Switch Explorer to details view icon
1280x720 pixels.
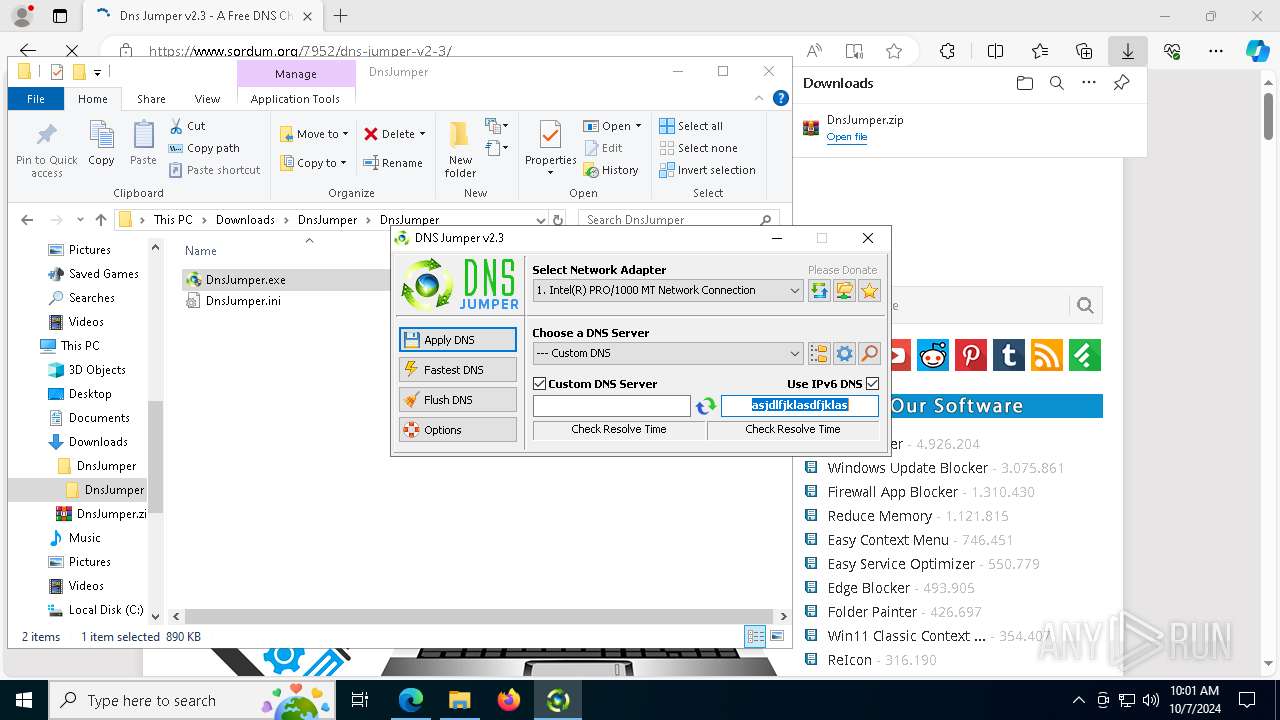pyautogui.click(x=756, y=637)
